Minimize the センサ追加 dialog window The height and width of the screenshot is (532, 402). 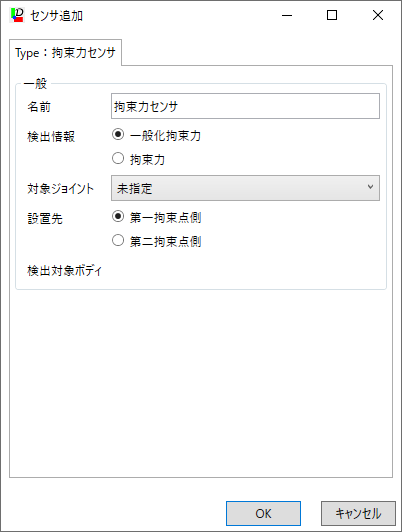point(287,15)
